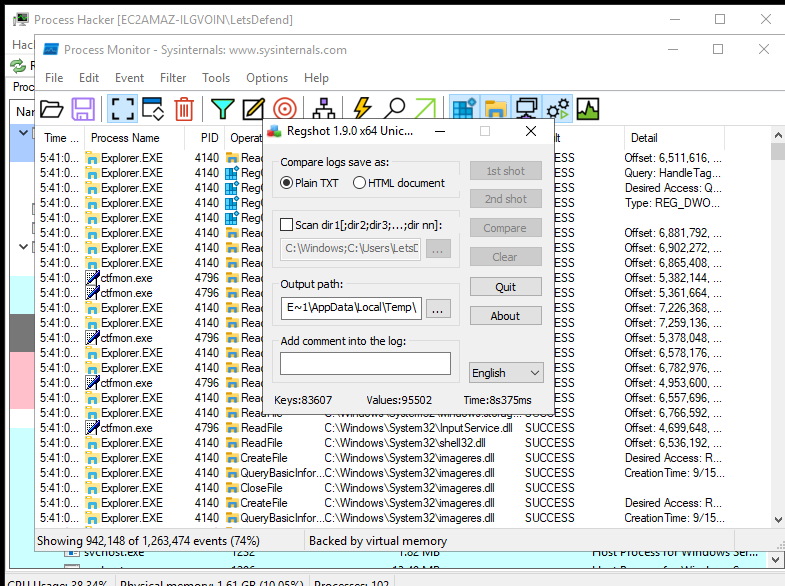Close the Regshot window
Image resolution: width=785 pixels, height=586 pixels.
click(x=531, y=131)
